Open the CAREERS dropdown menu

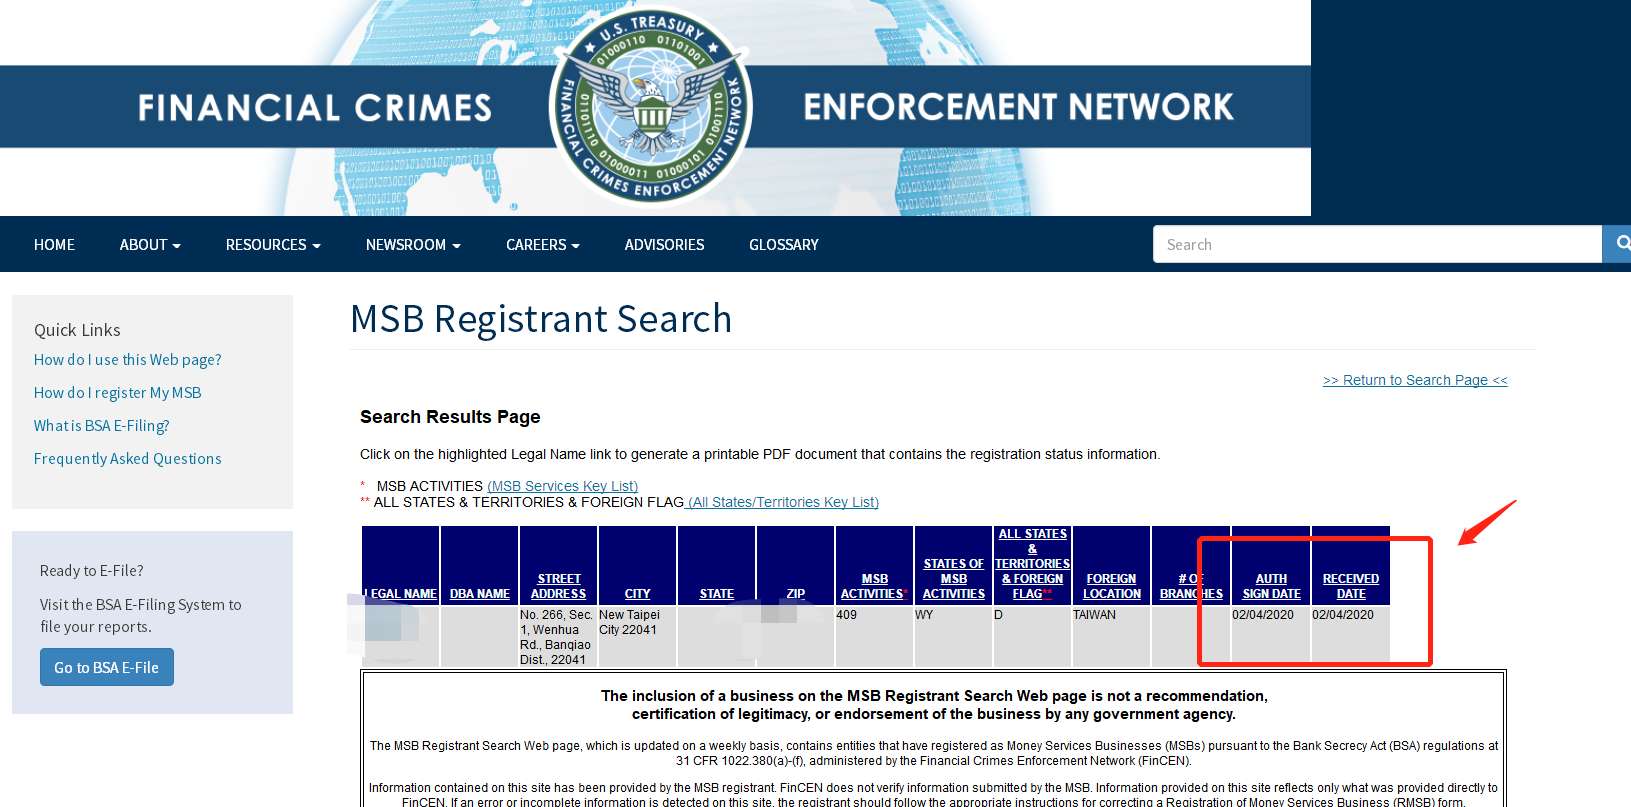[x=542, y=245]
